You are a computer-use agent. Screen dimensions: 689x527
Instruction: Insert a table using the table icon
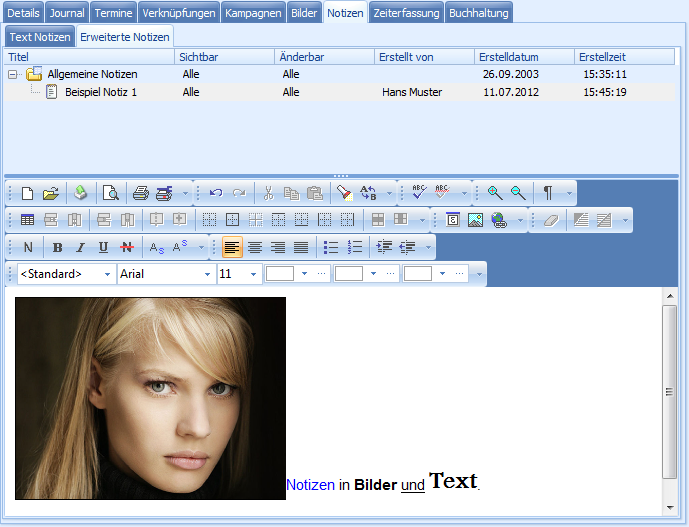tap(28, 220)
